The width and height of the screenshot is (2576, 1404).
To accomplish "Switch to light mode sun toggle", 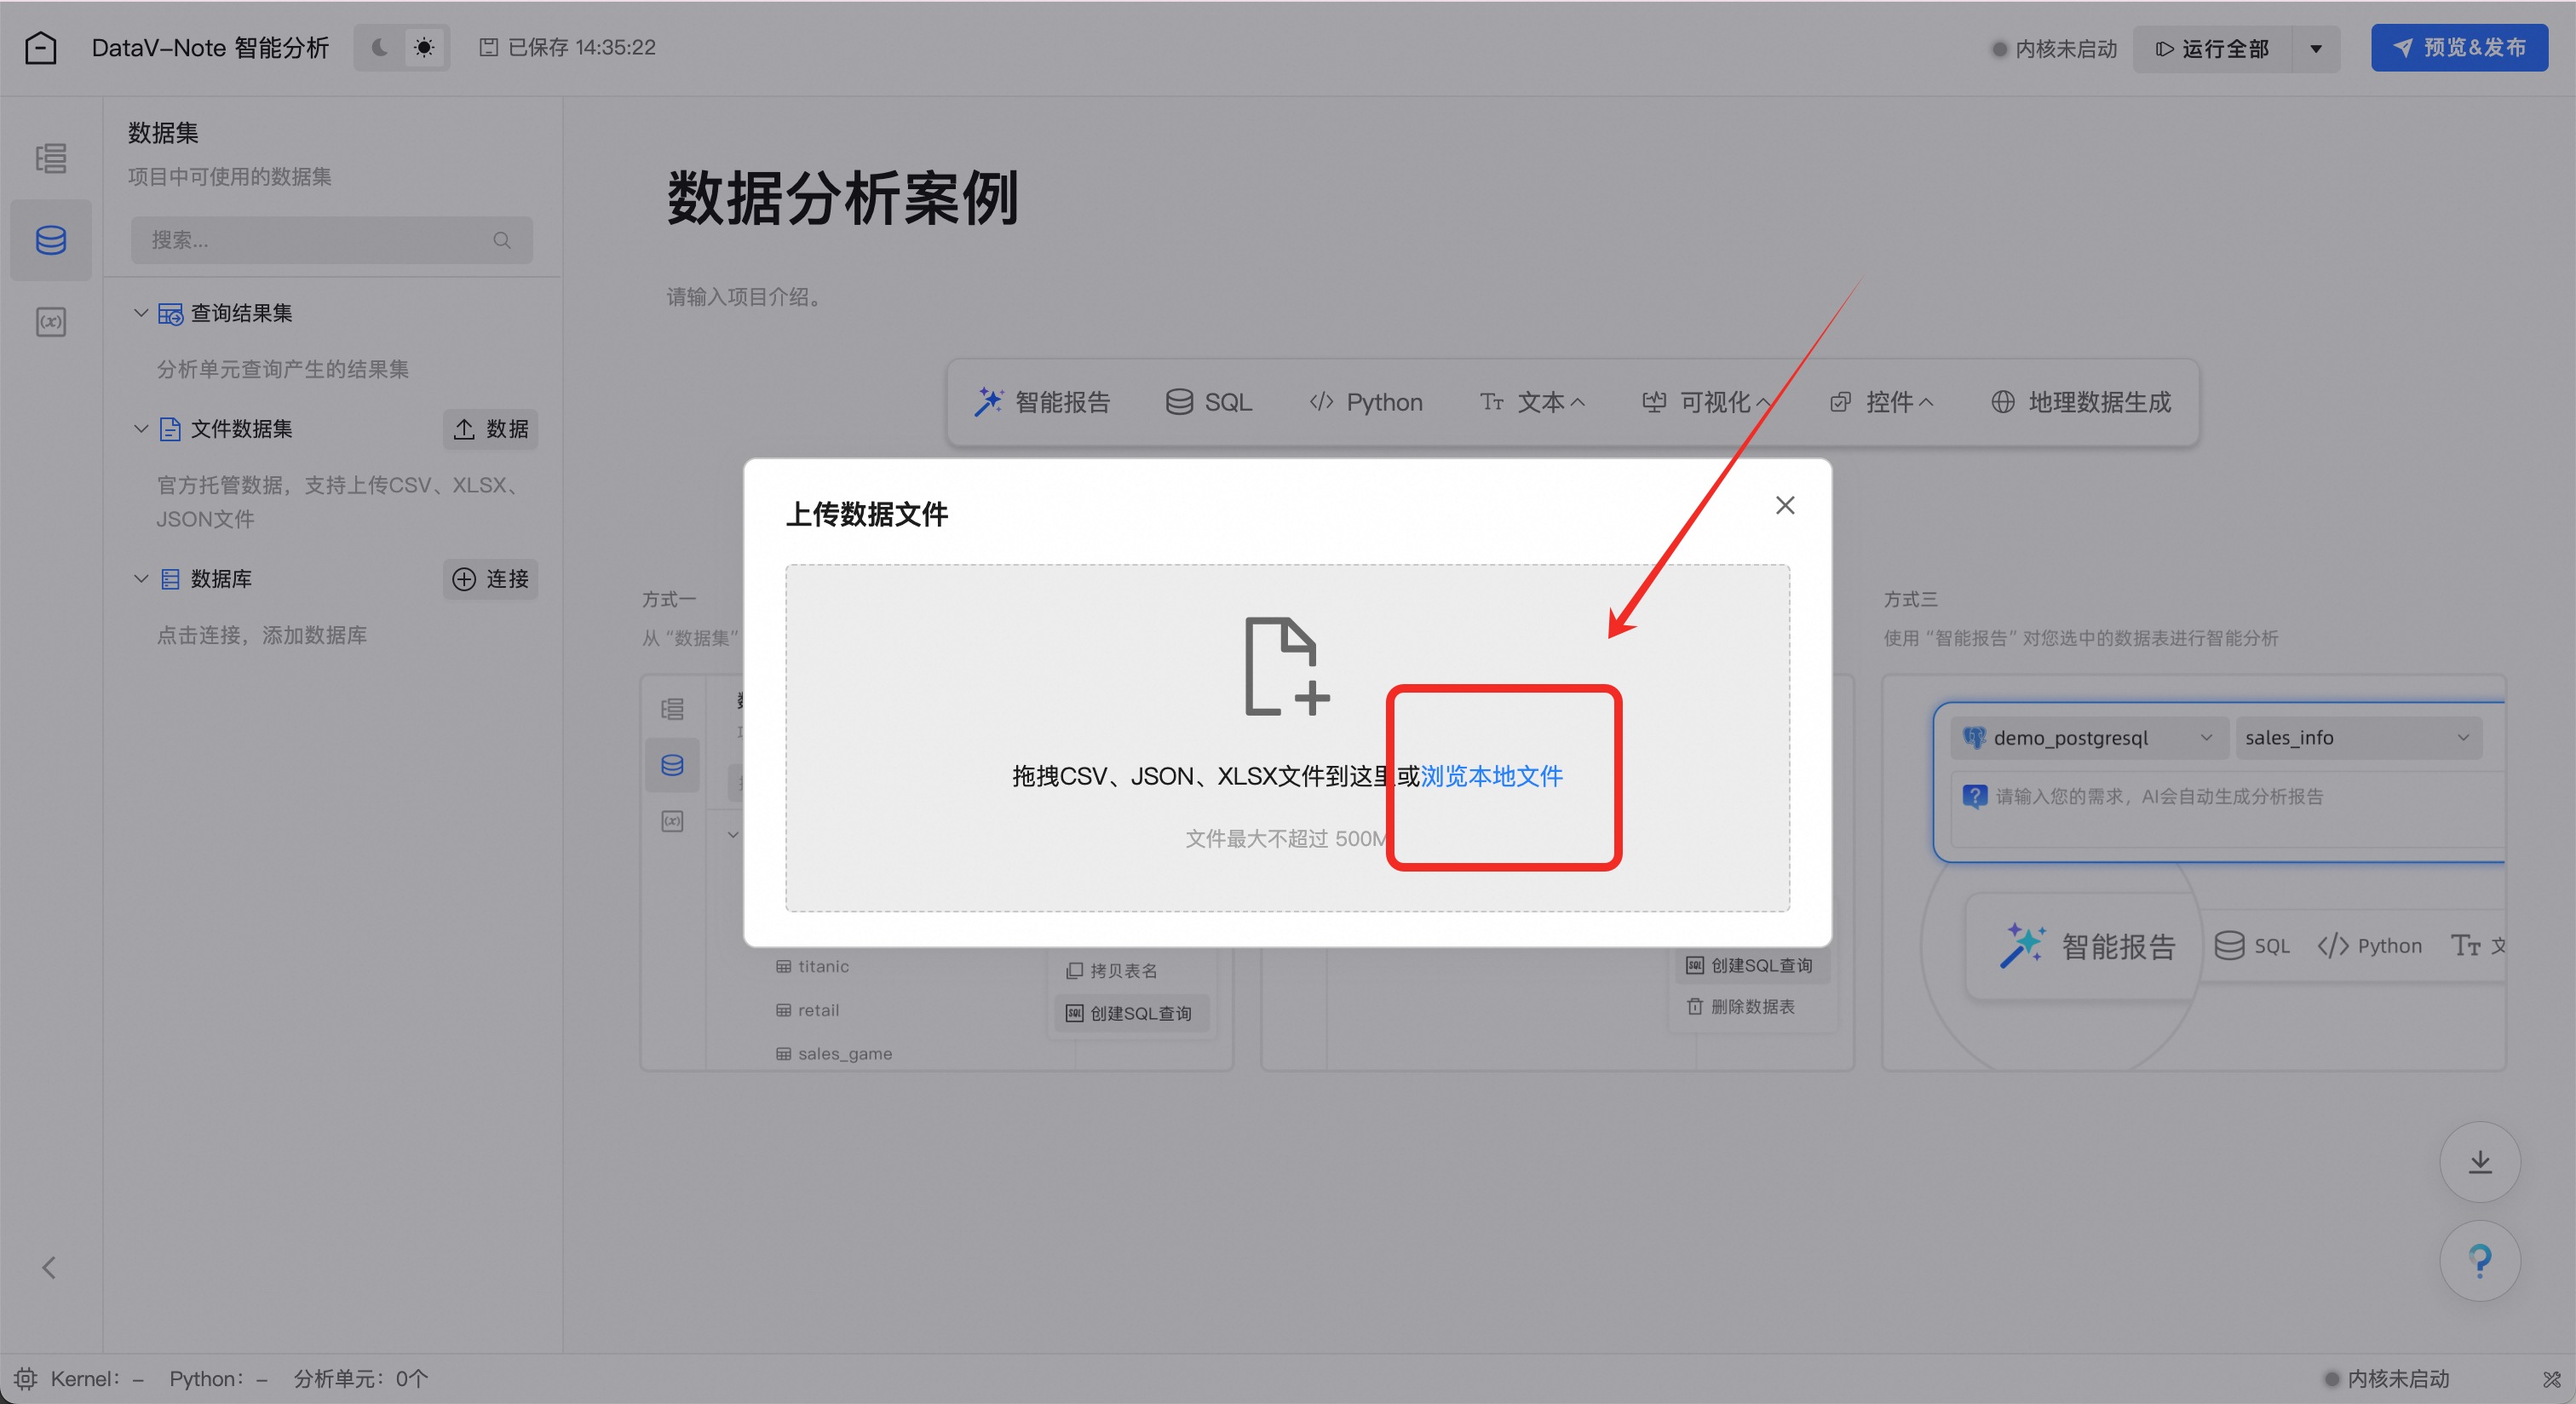I will (x=424, y=47).
